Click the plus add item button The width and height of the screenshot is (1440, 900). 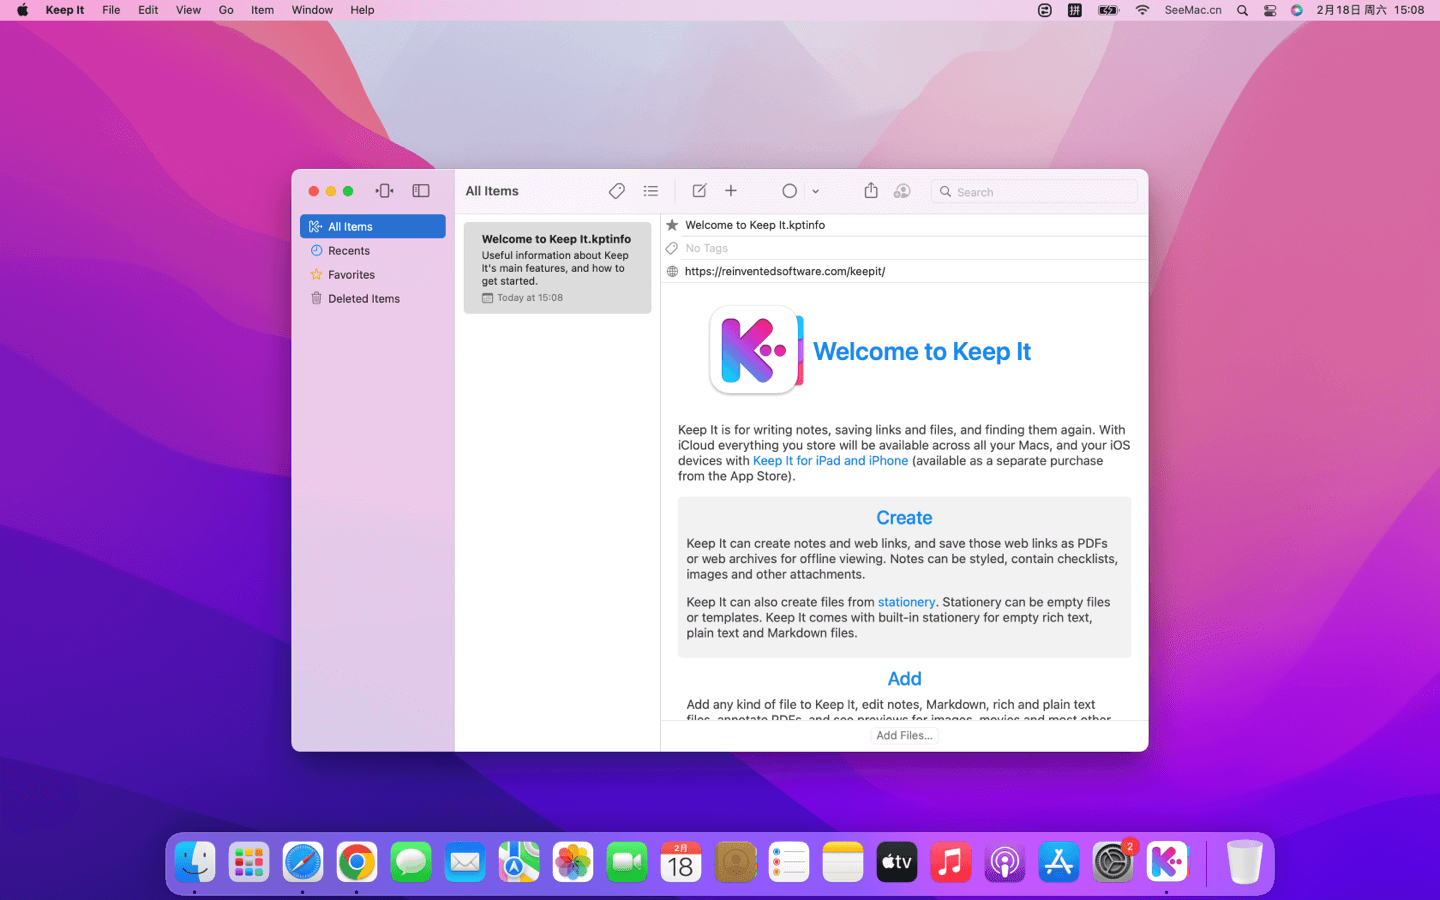731,191
